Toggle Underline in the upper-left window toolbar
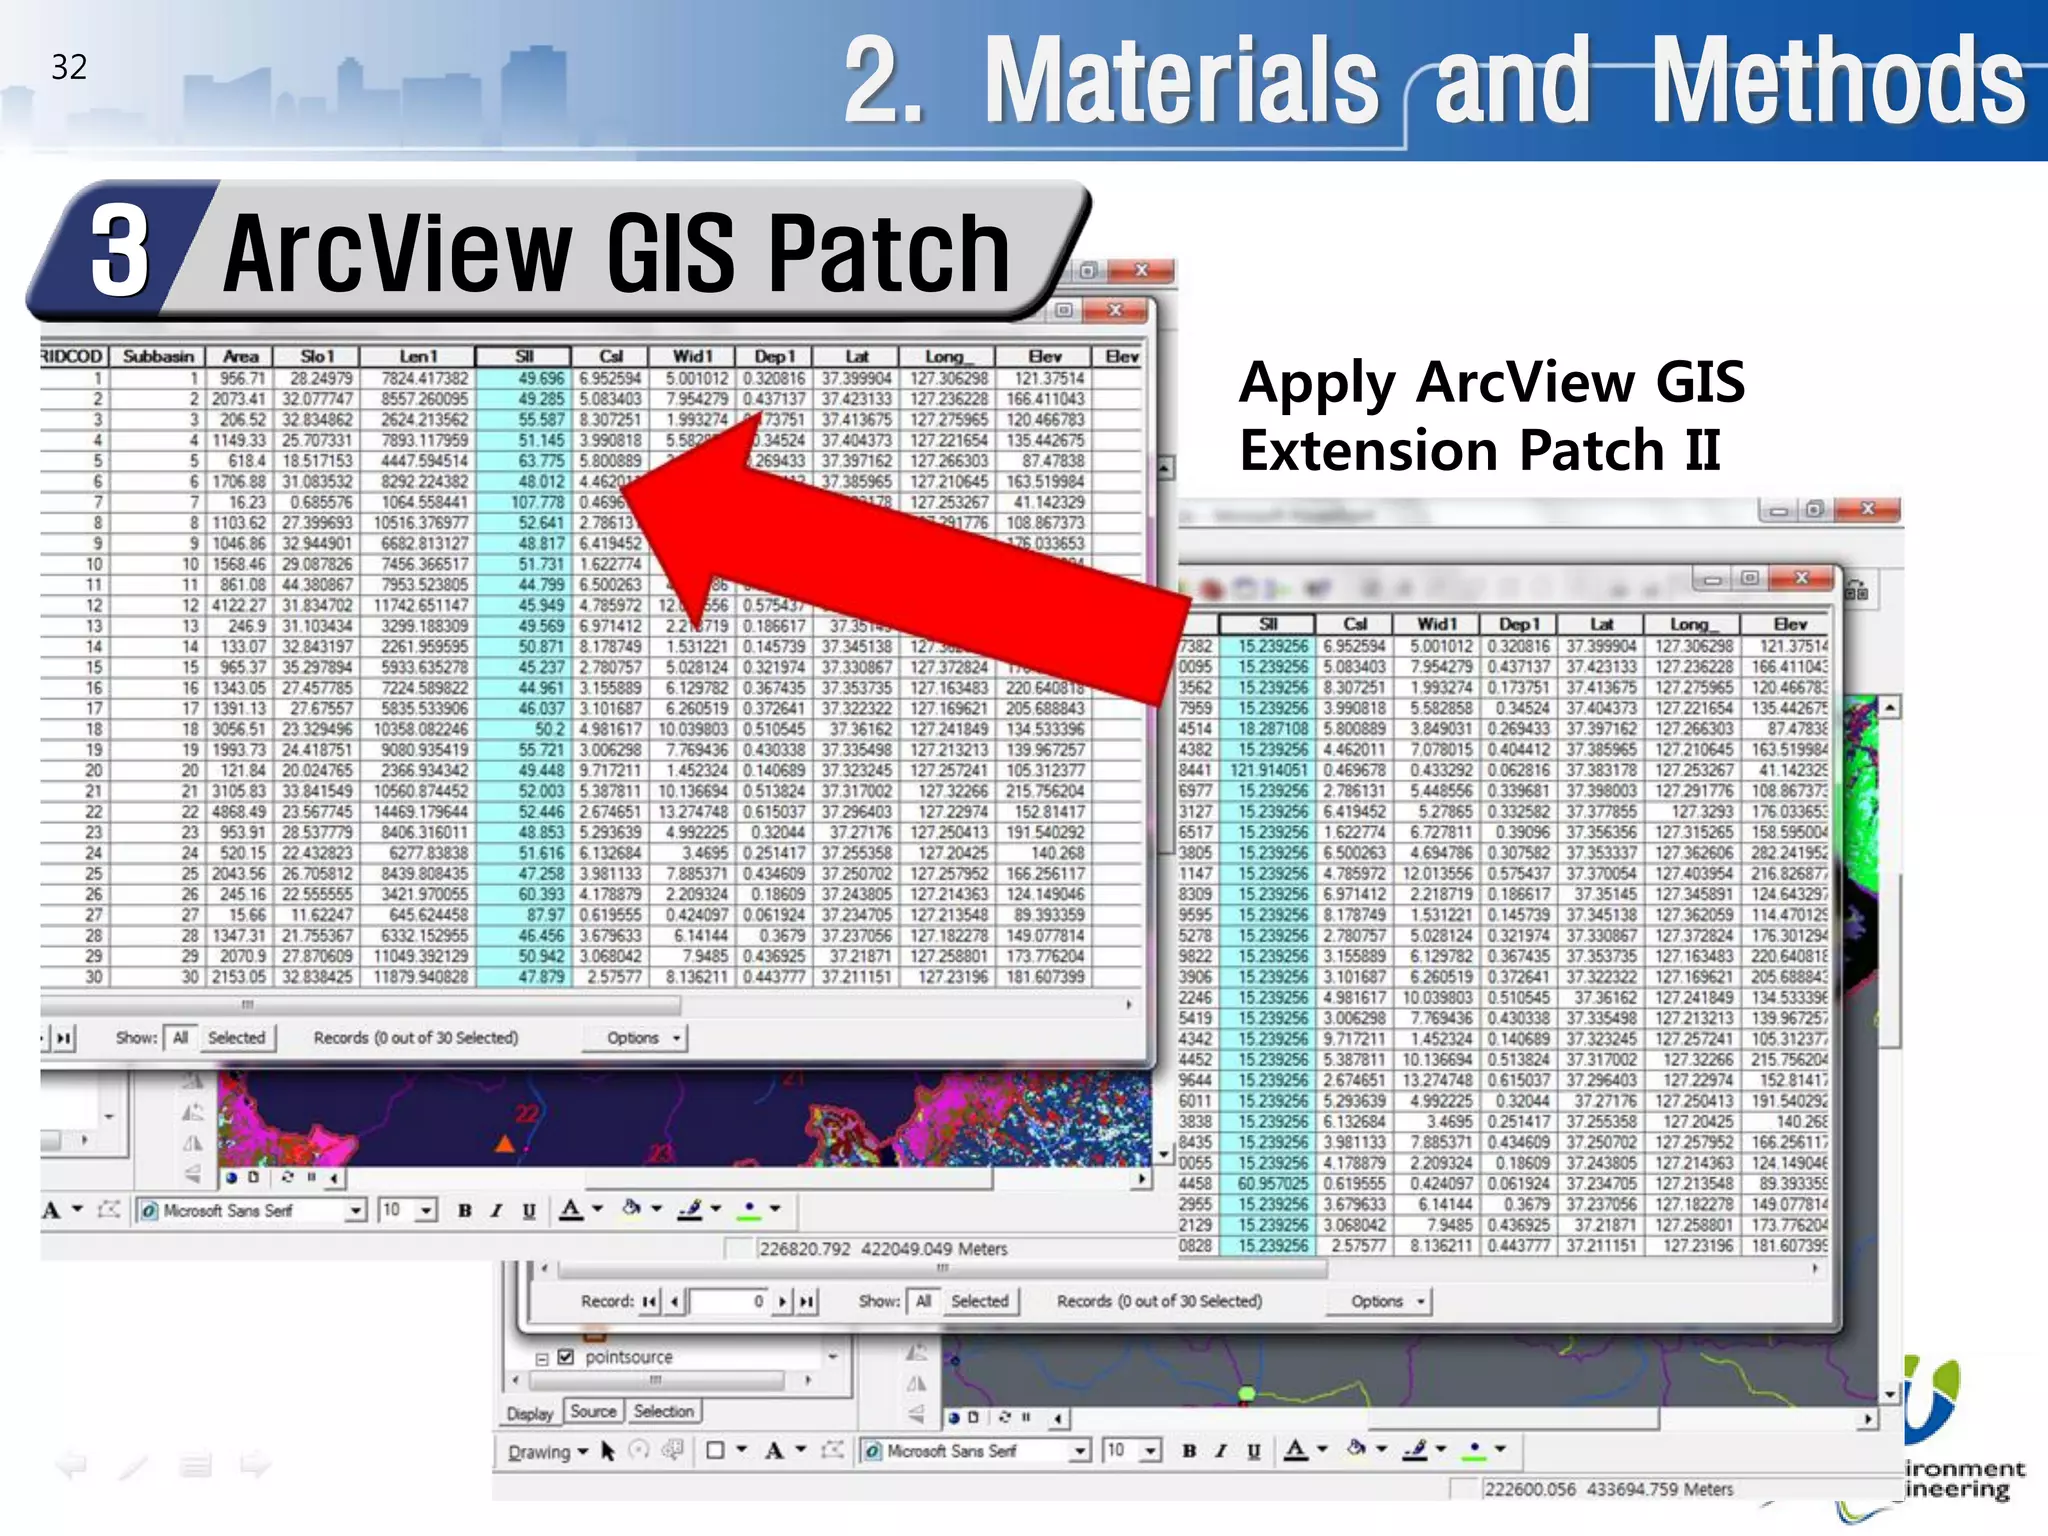Screen dimensions: 2048x1536 coord(529,1210)
